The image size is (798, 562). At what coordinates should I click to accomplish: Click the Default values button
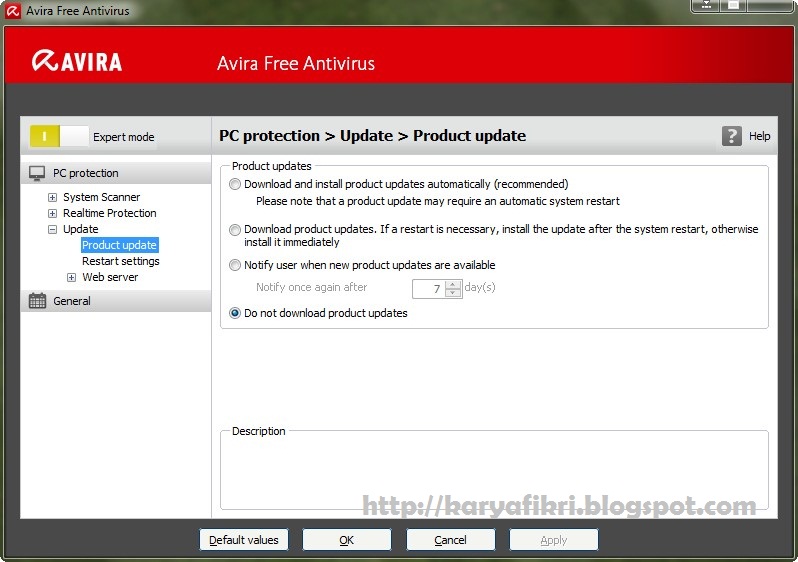click(244, 540)
